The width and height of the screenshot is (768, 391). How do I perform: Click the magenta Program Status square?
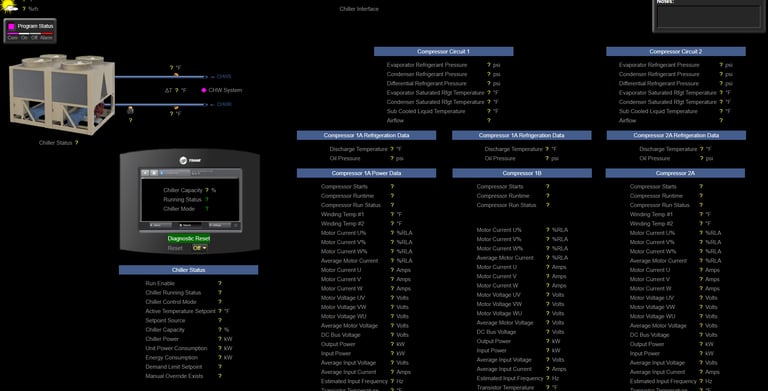tap(11, 26)
